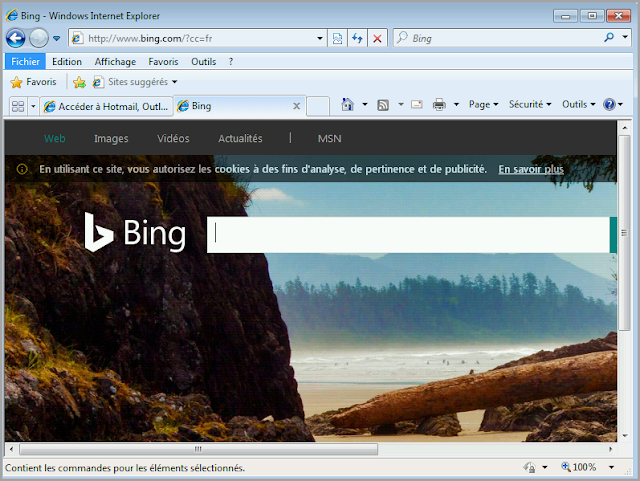Open a new blank tab
Image resolution: width=640 pixels, height=481 pixels.
coord(318,107)
